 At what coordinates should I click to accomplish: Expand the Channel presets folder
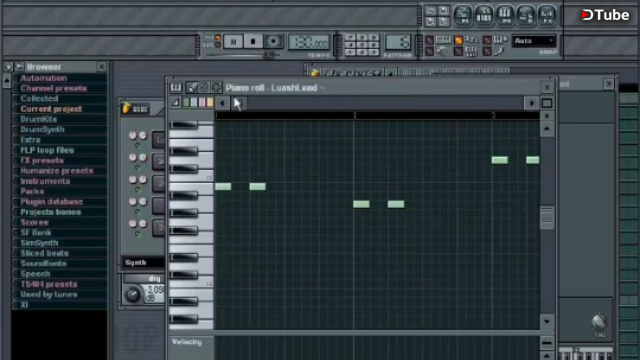pyautogui.click(x=53, y=88)
